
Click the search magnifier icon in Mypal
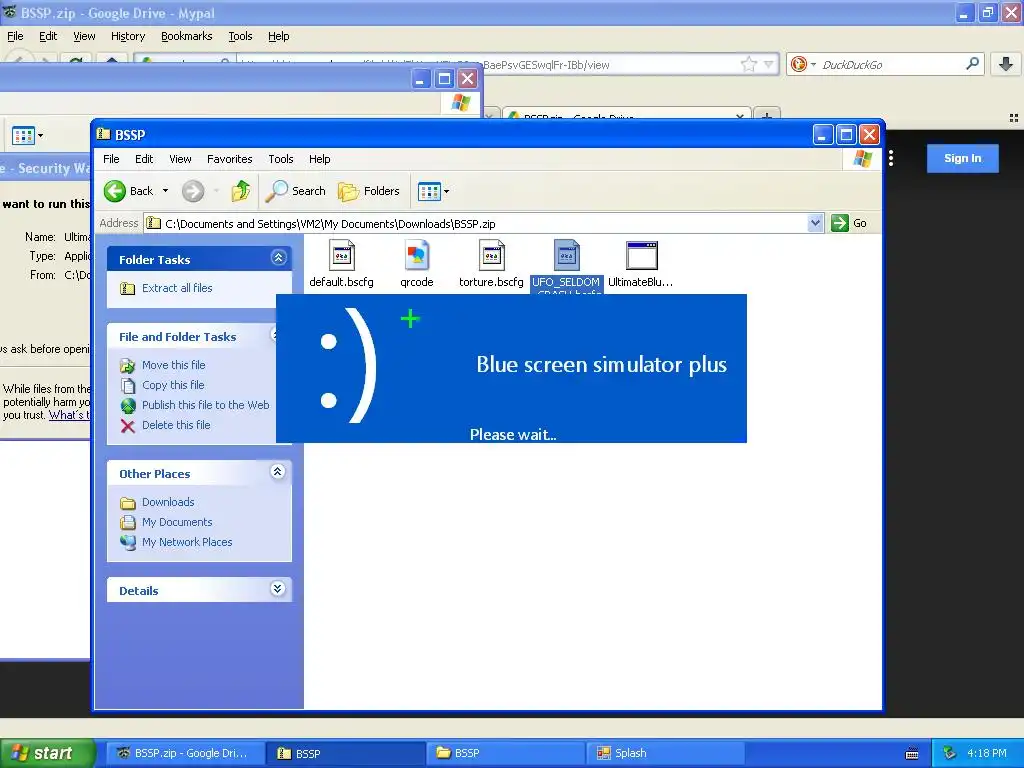click(x=972, y=64)
